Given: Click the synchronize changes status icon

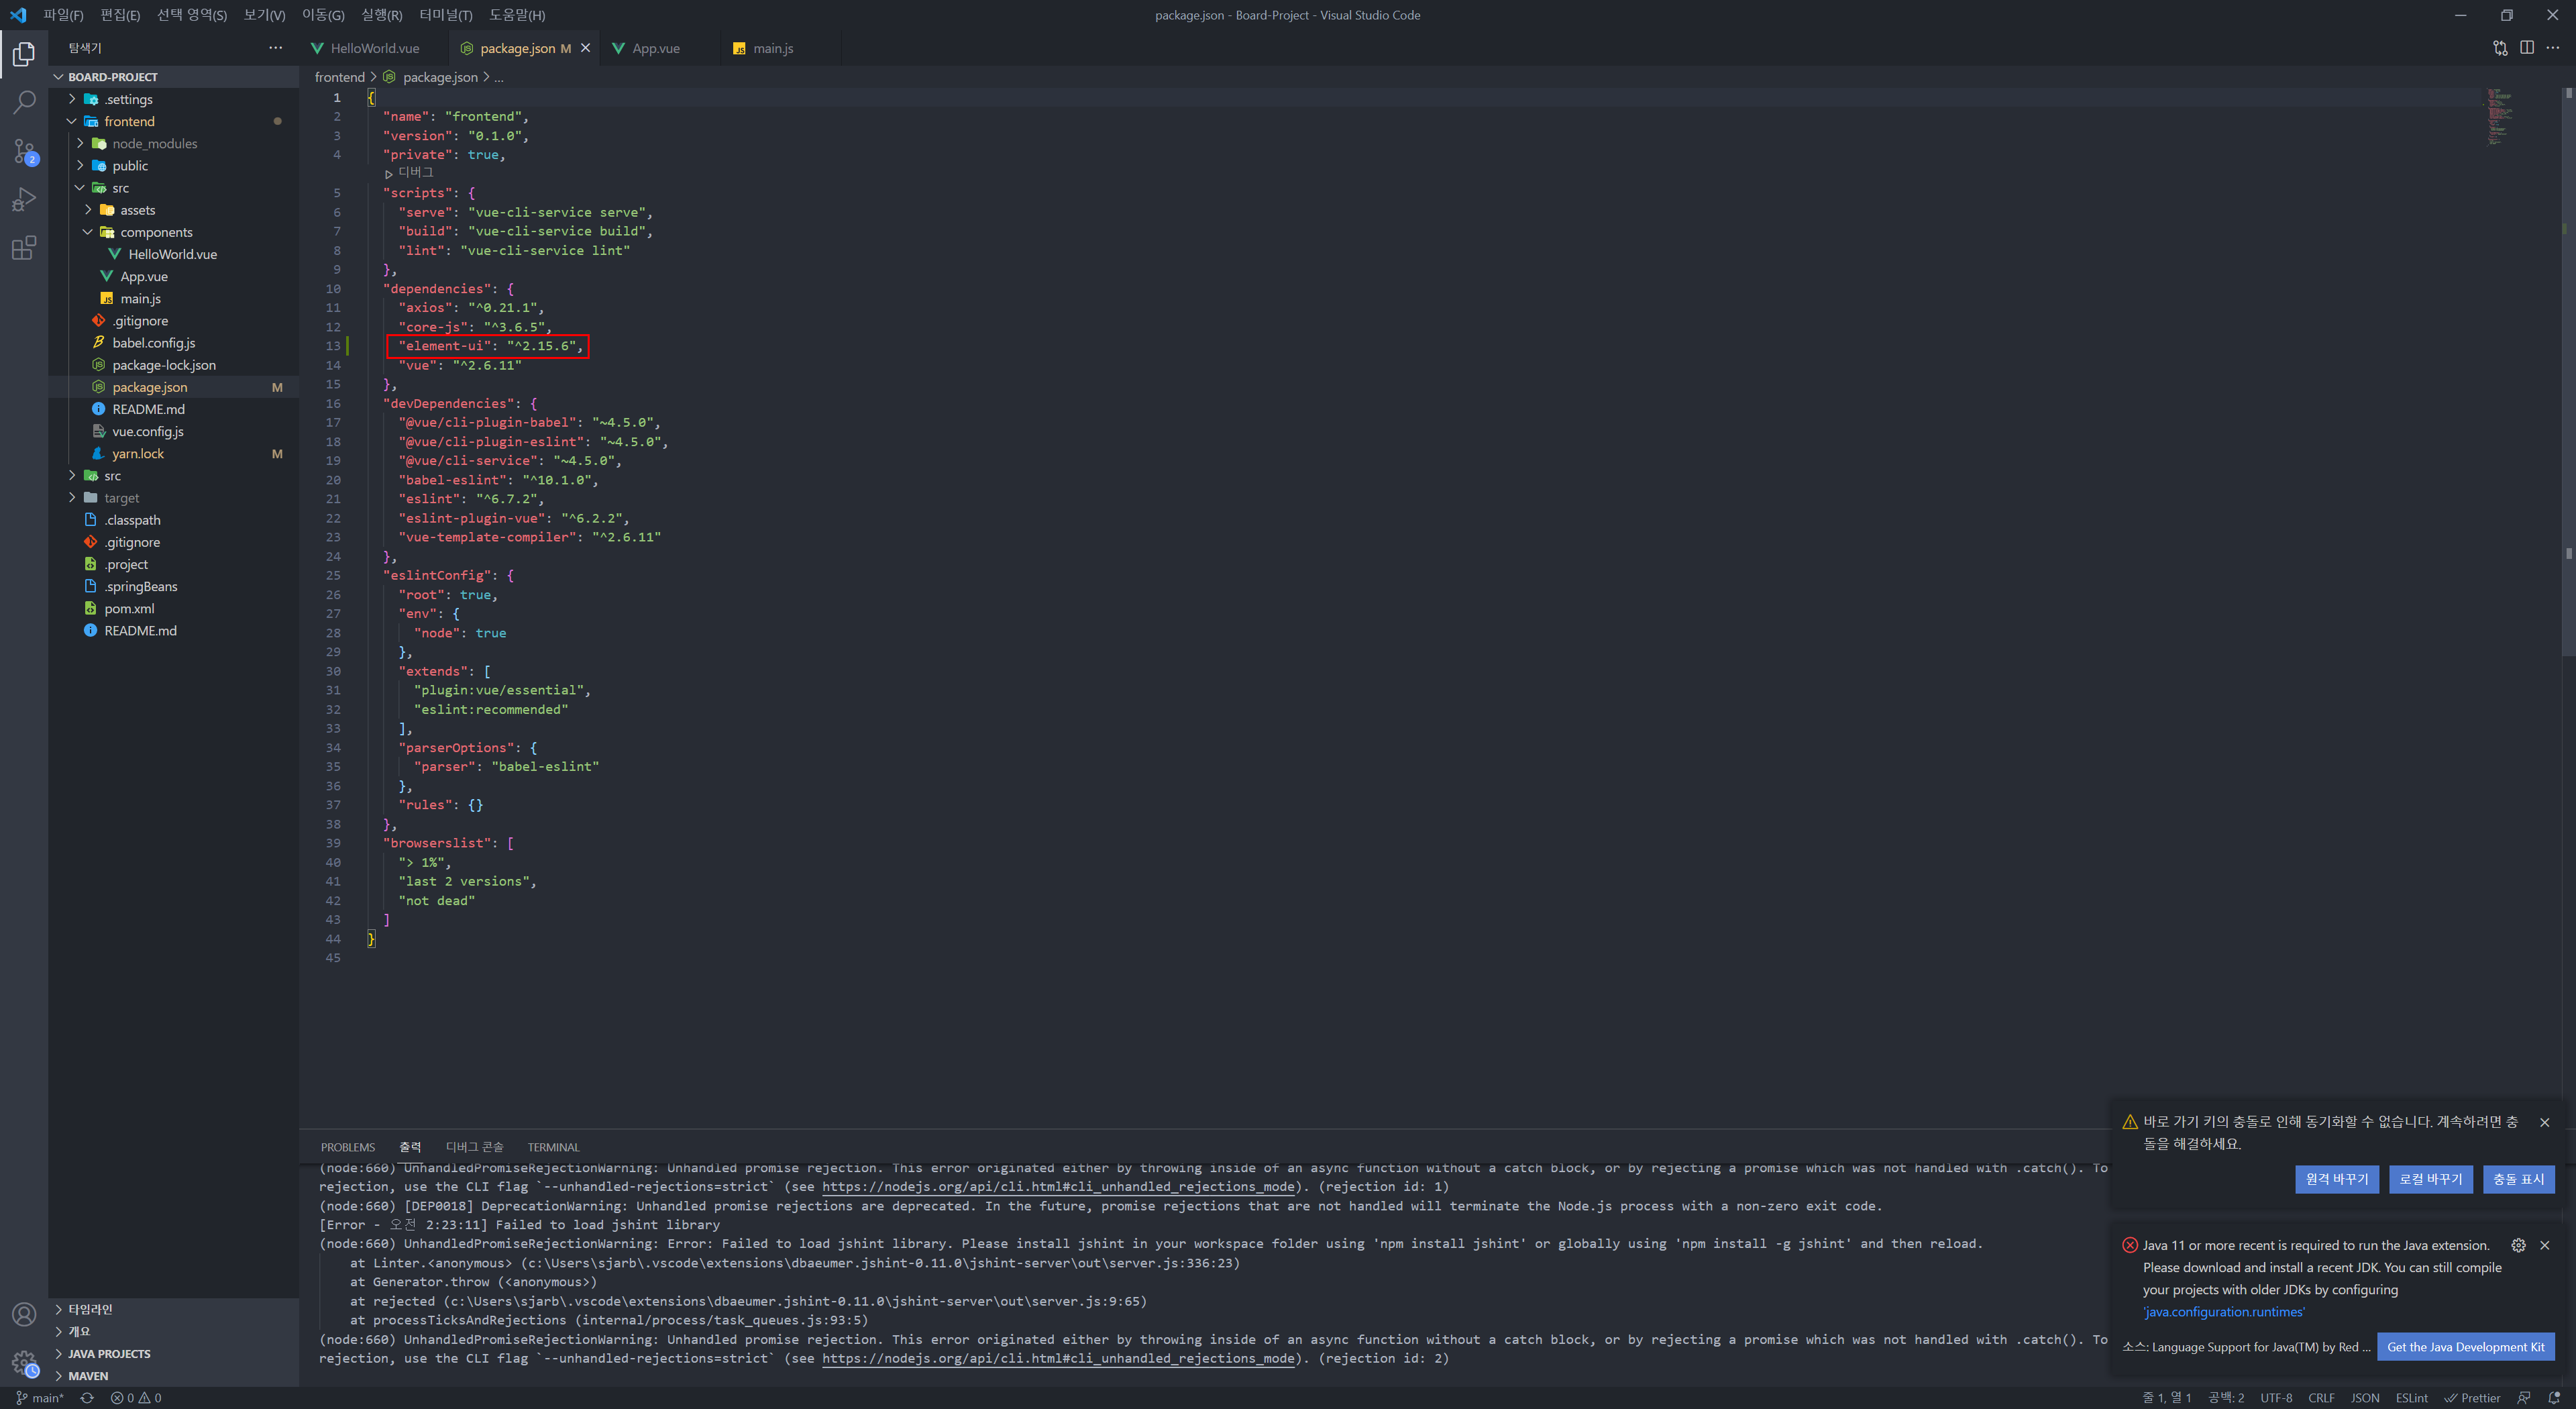Looking at the screenshot, I should 87,1398.
